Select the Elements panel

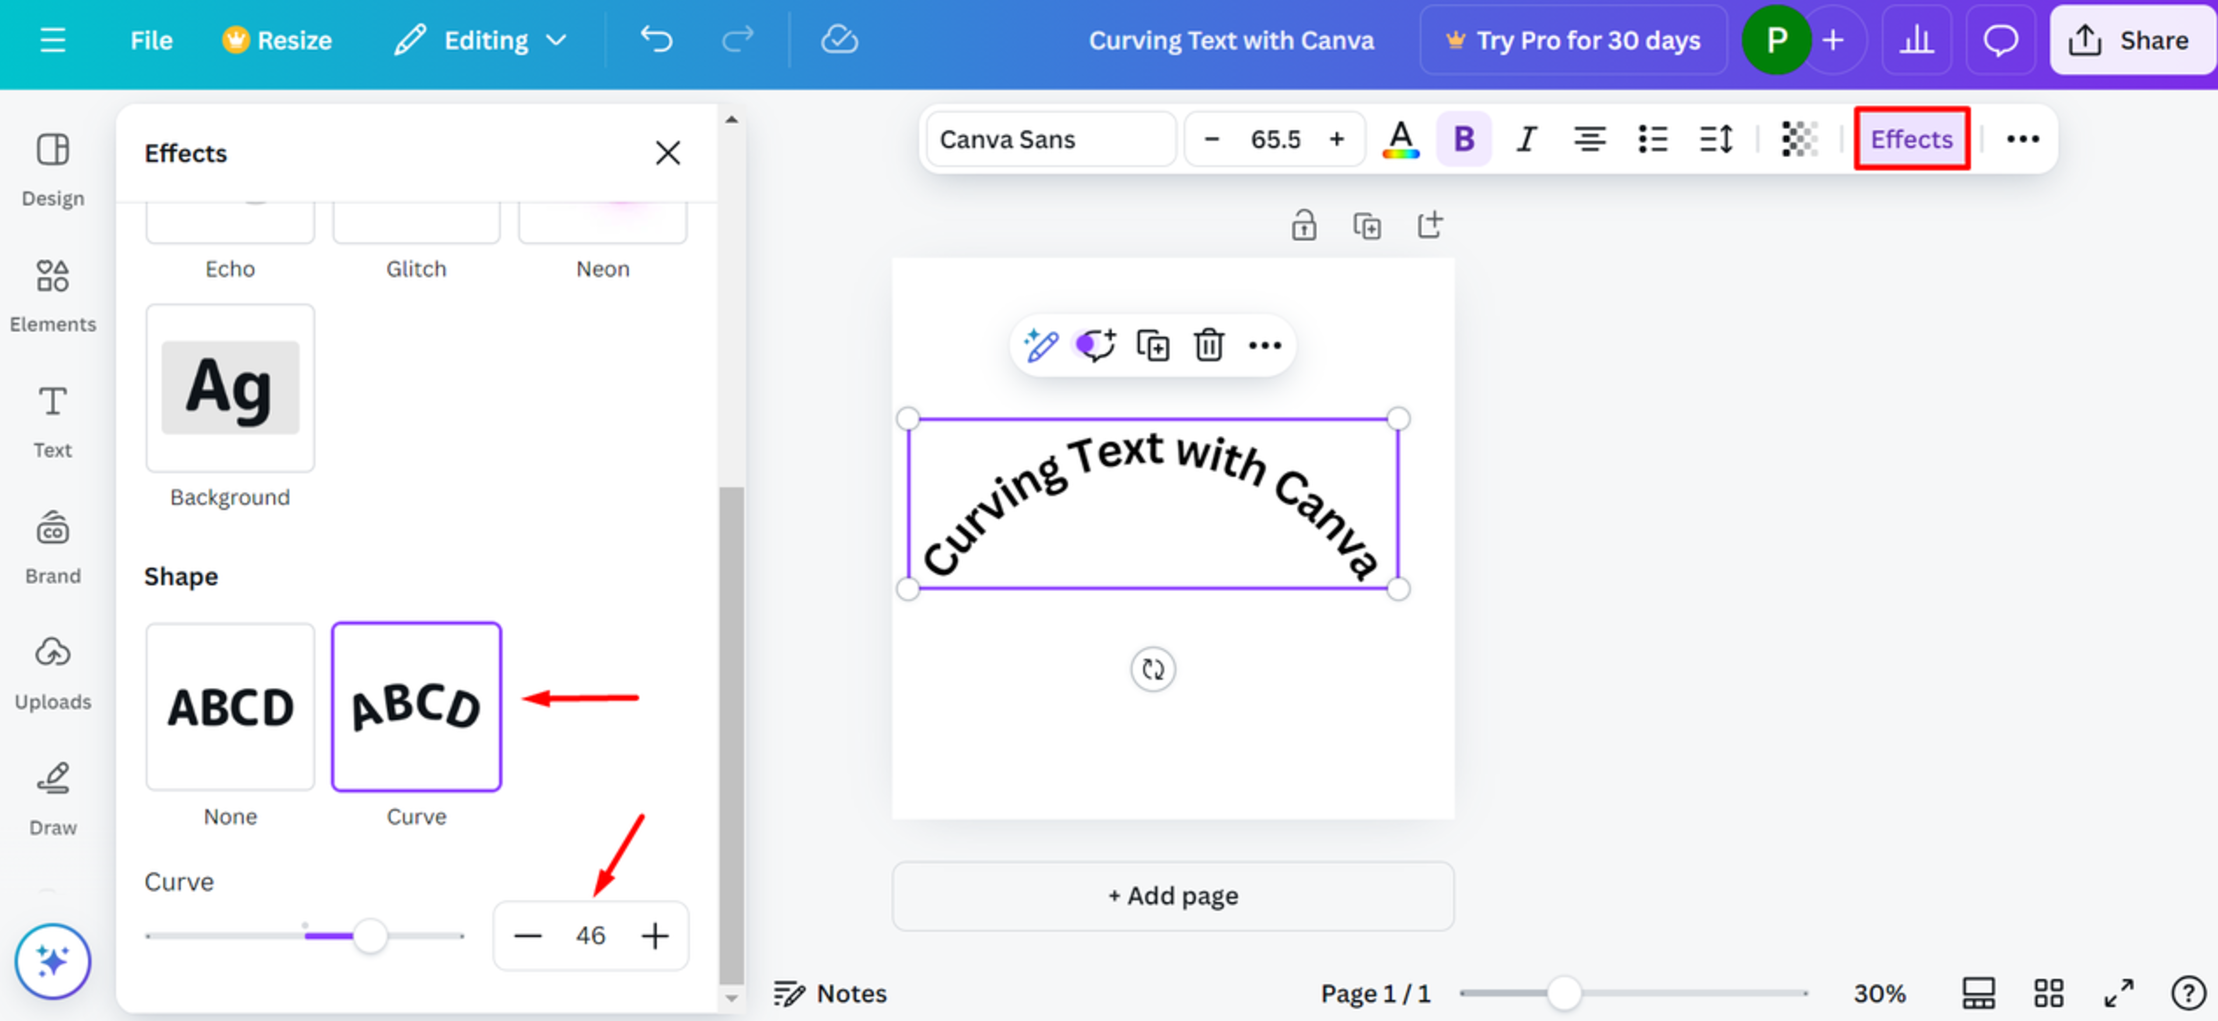[52, 295]
